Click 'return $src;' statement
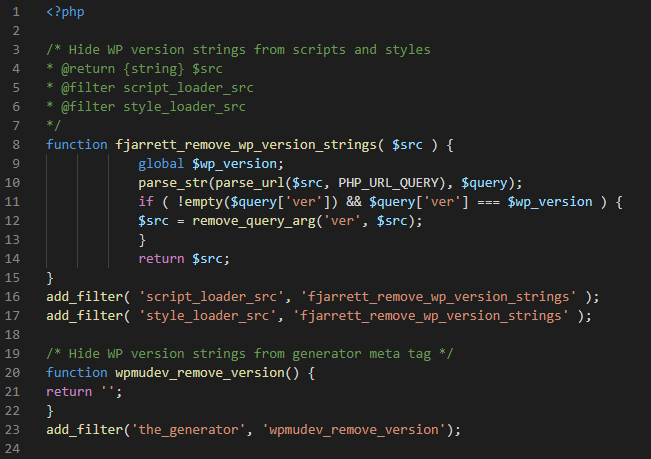 [184, 259]
